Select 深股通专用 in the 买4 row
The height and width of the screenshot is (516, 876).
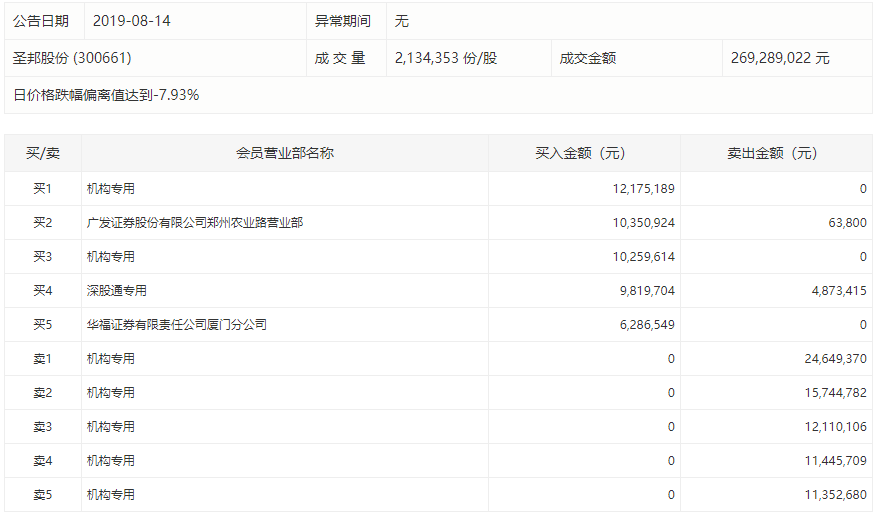[117, 290]
